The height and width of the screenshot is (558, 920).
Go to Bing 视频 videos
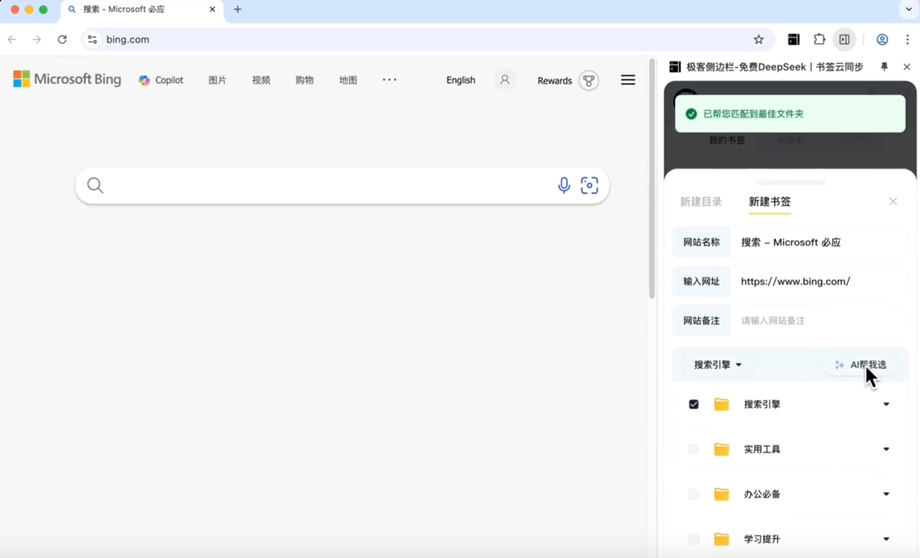pyautogui.click(x=261, y=80)
